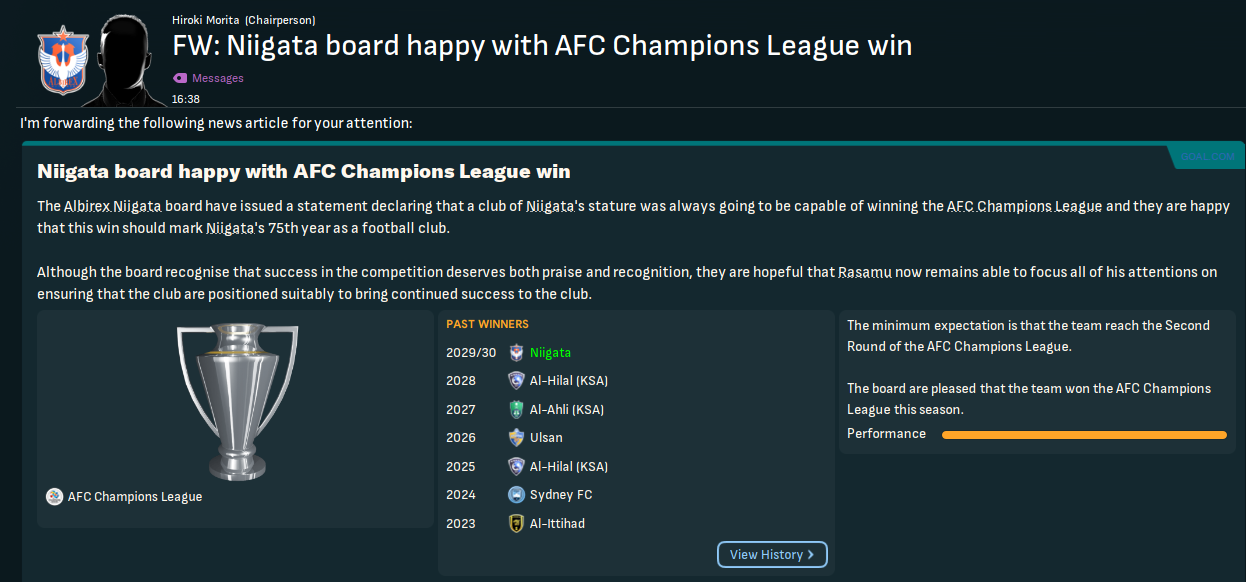Open the Messages category link
Image resolution: width=1246 pixels, height=582 pixels.
(x=217, y=78)
